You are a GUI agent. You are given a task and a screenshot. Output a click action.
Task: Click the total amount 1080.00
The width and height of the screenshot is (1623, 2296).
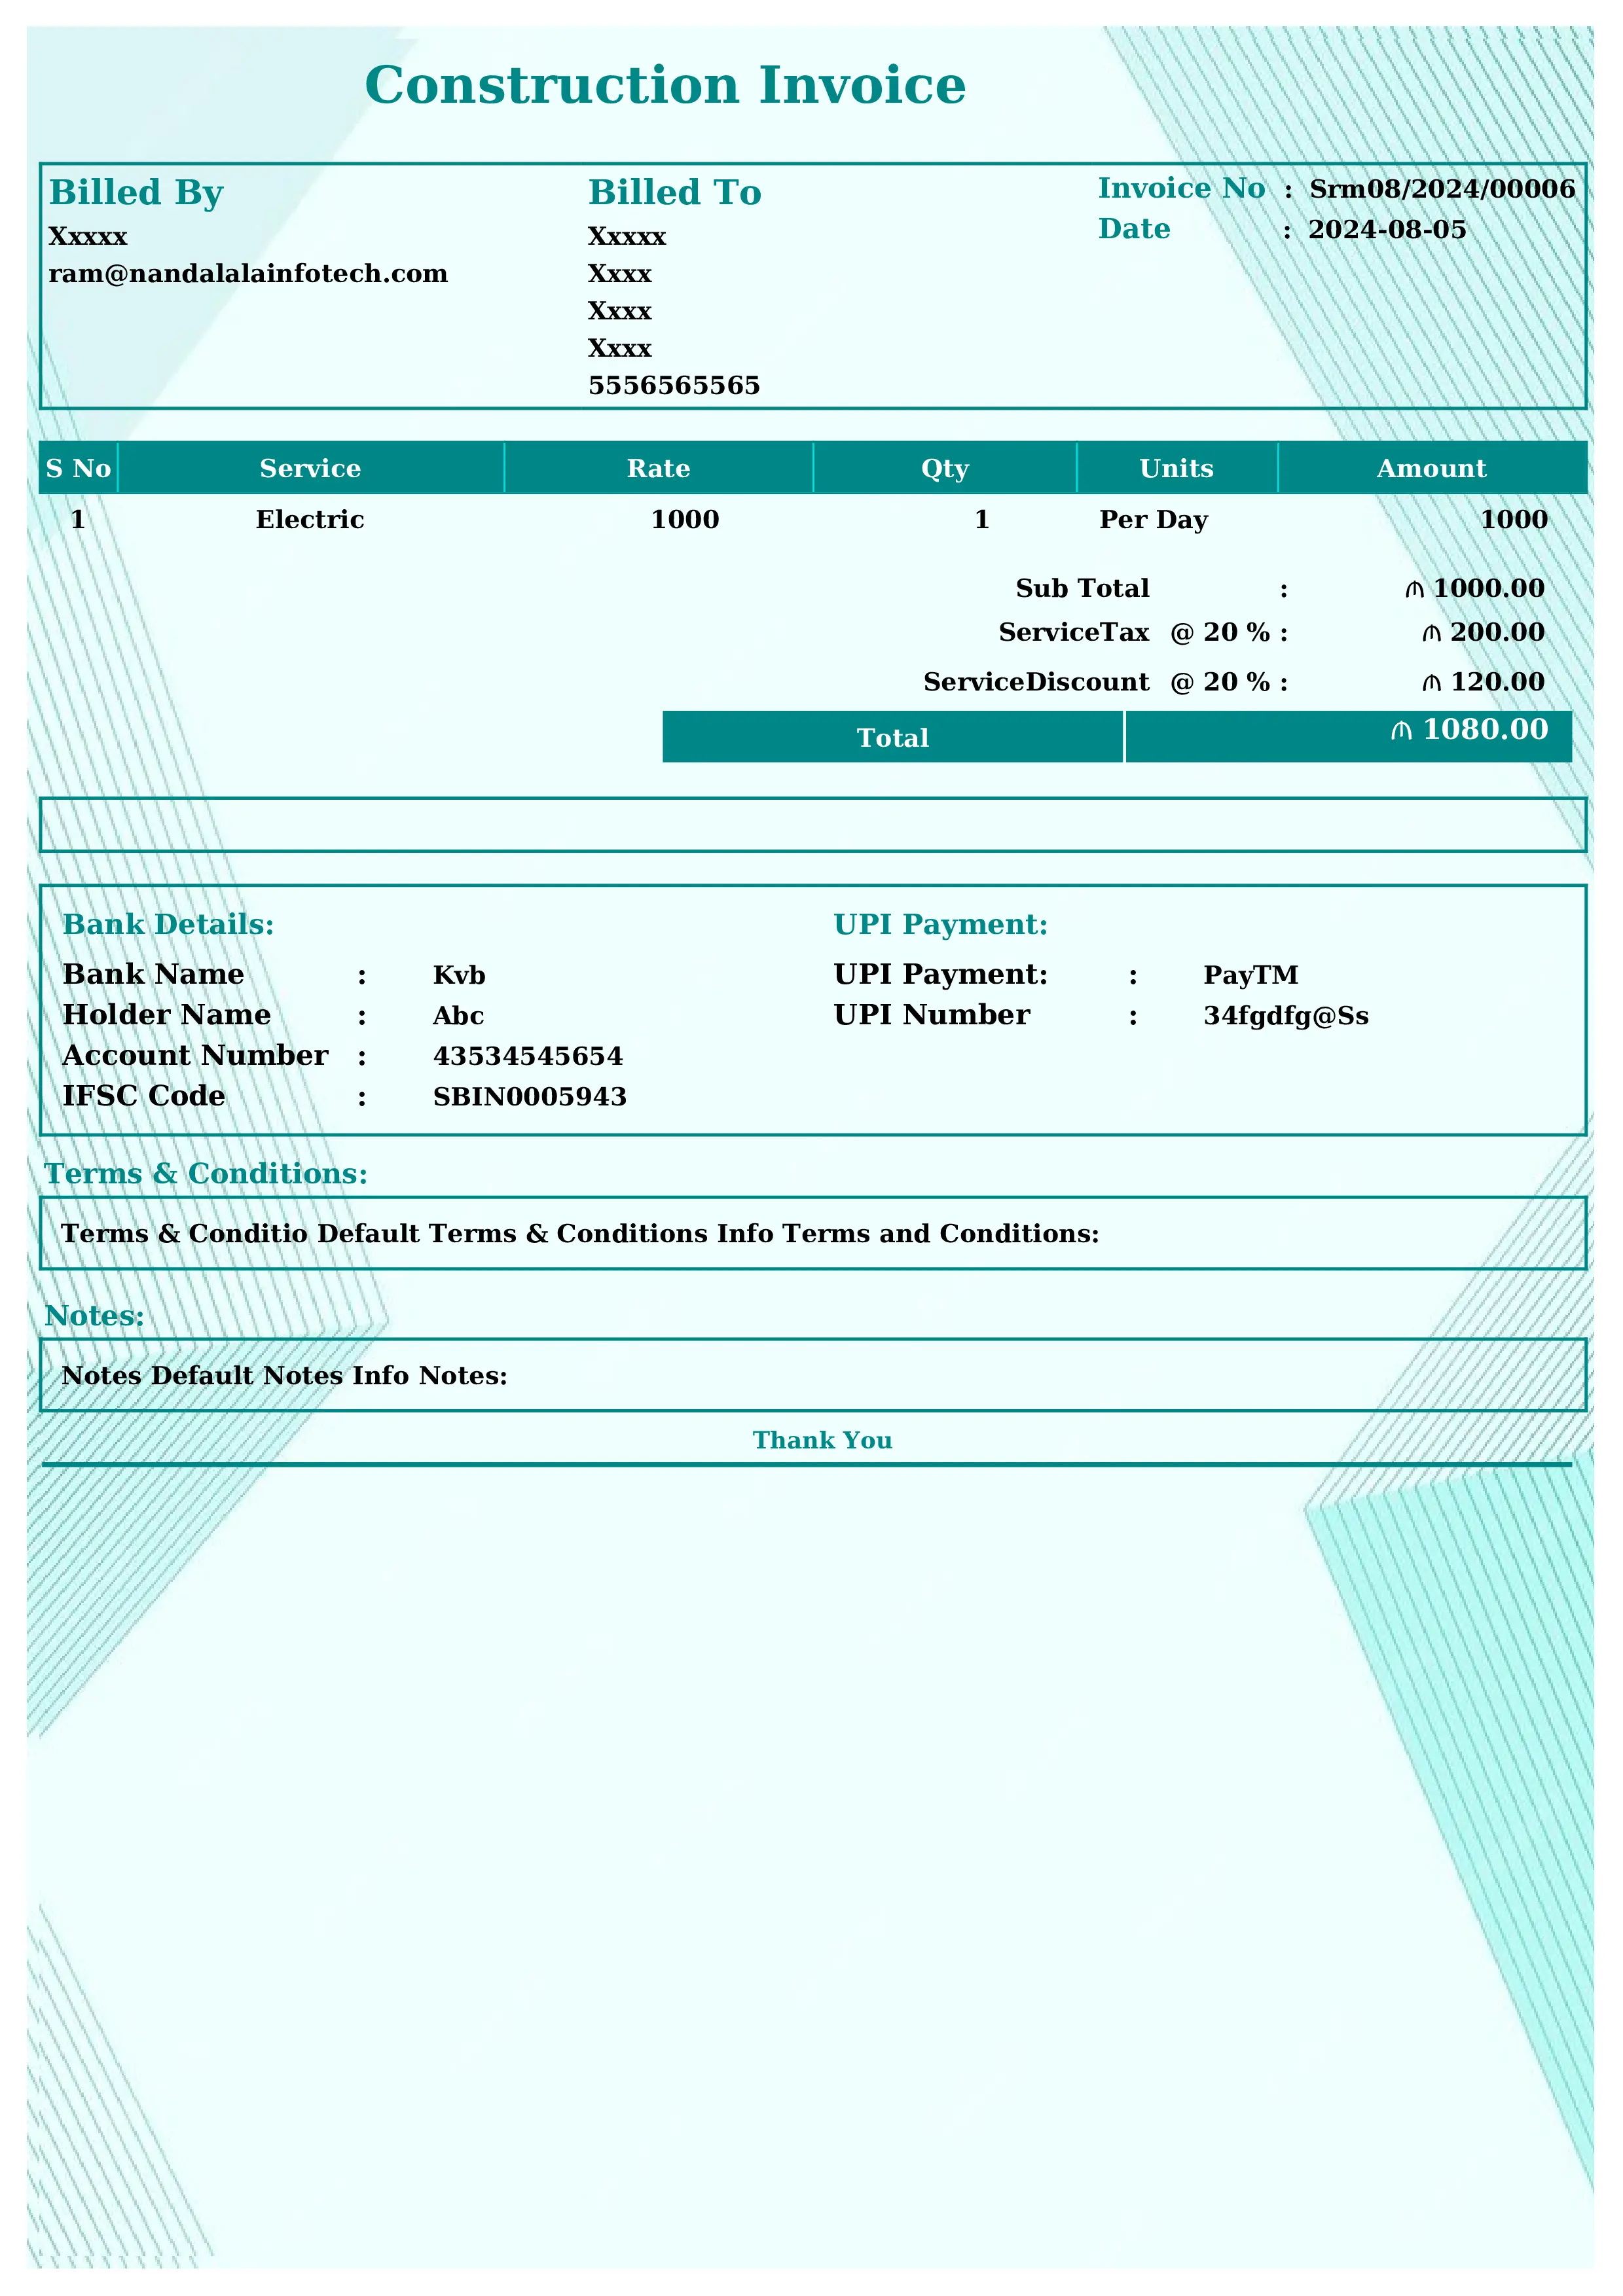(x=1470, y=730)
